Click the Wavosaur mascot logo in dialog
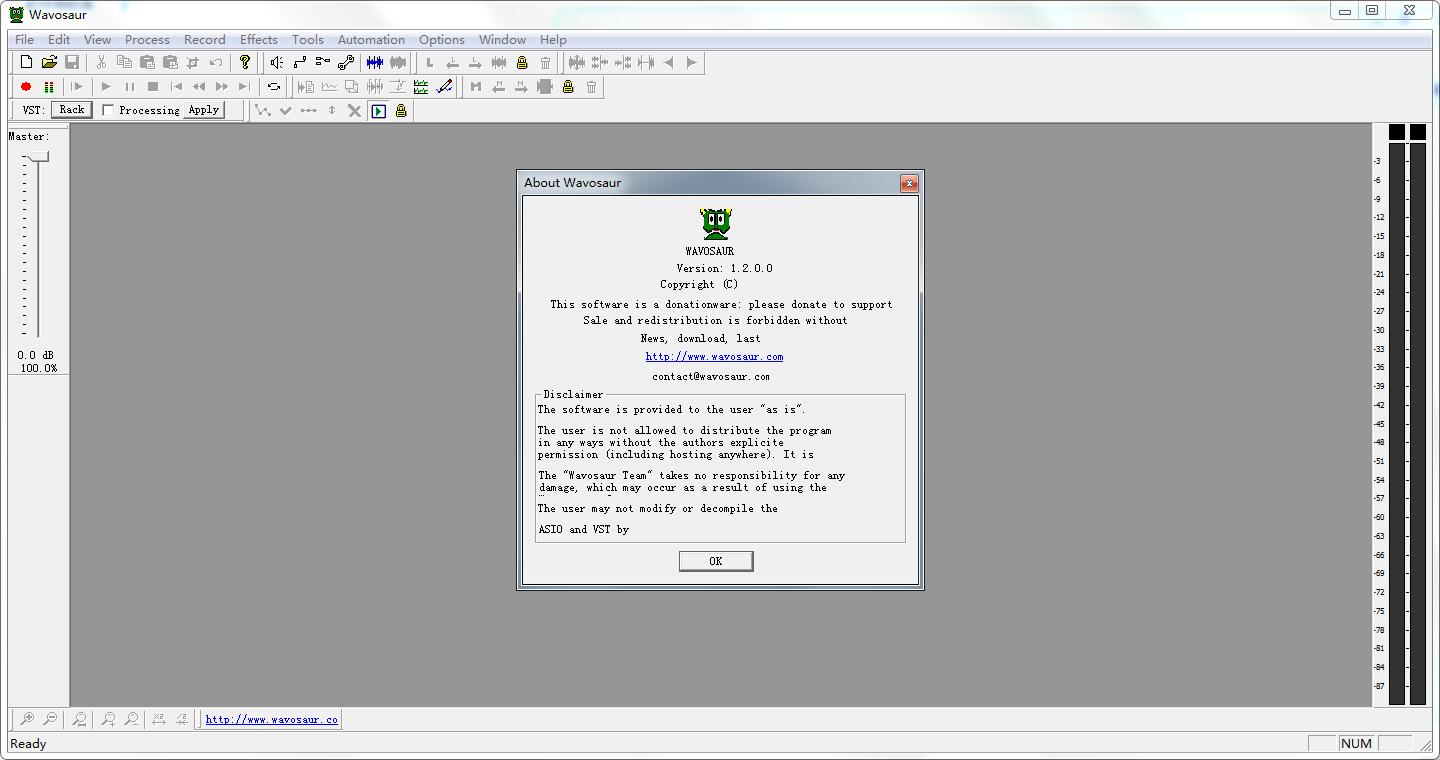1440x760 pixels. pos(716,223)
